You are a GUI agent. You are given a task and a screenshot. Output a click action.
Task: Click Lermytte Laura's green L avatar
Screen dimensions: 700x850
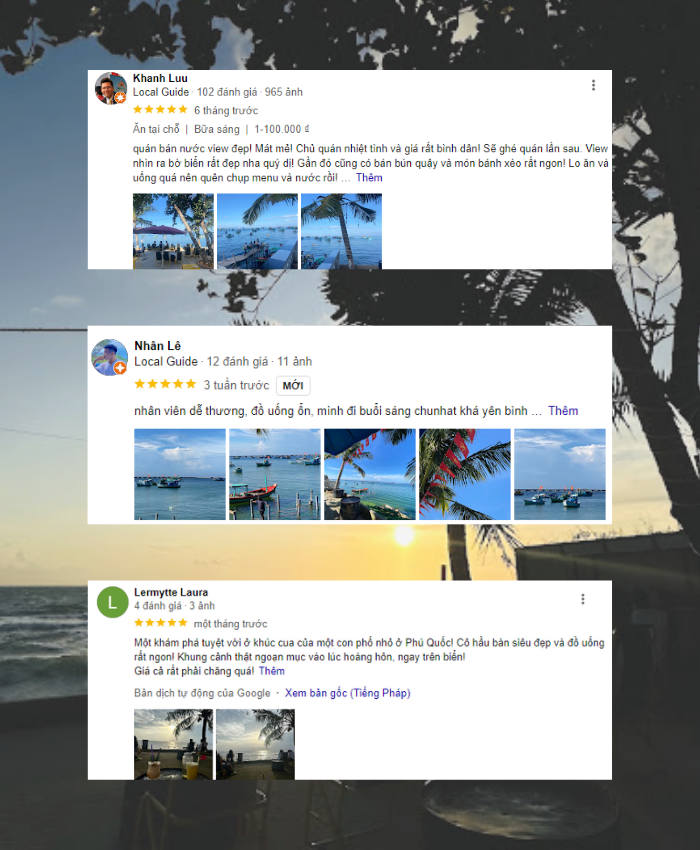pyautogui.click(x=112, y=602)
